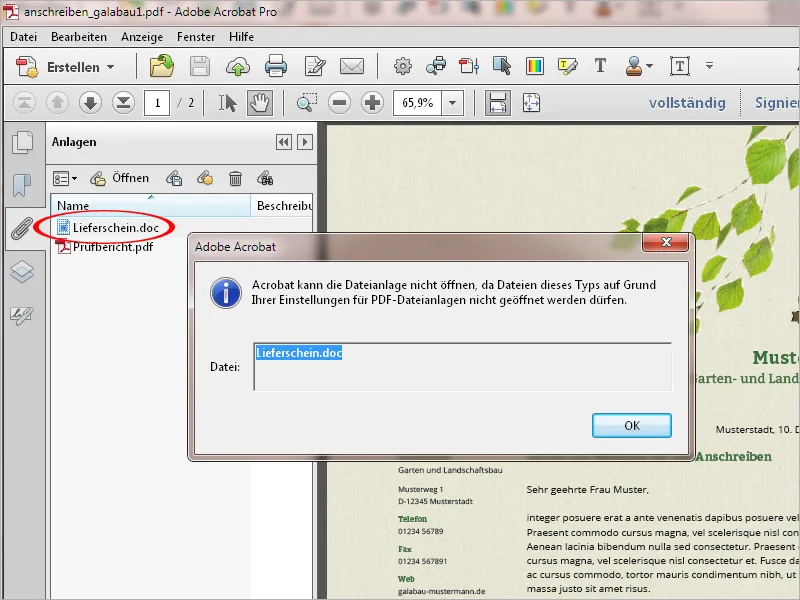
Task: Select the Prüfbericht.pdf attachment
Action: (105, 247)
